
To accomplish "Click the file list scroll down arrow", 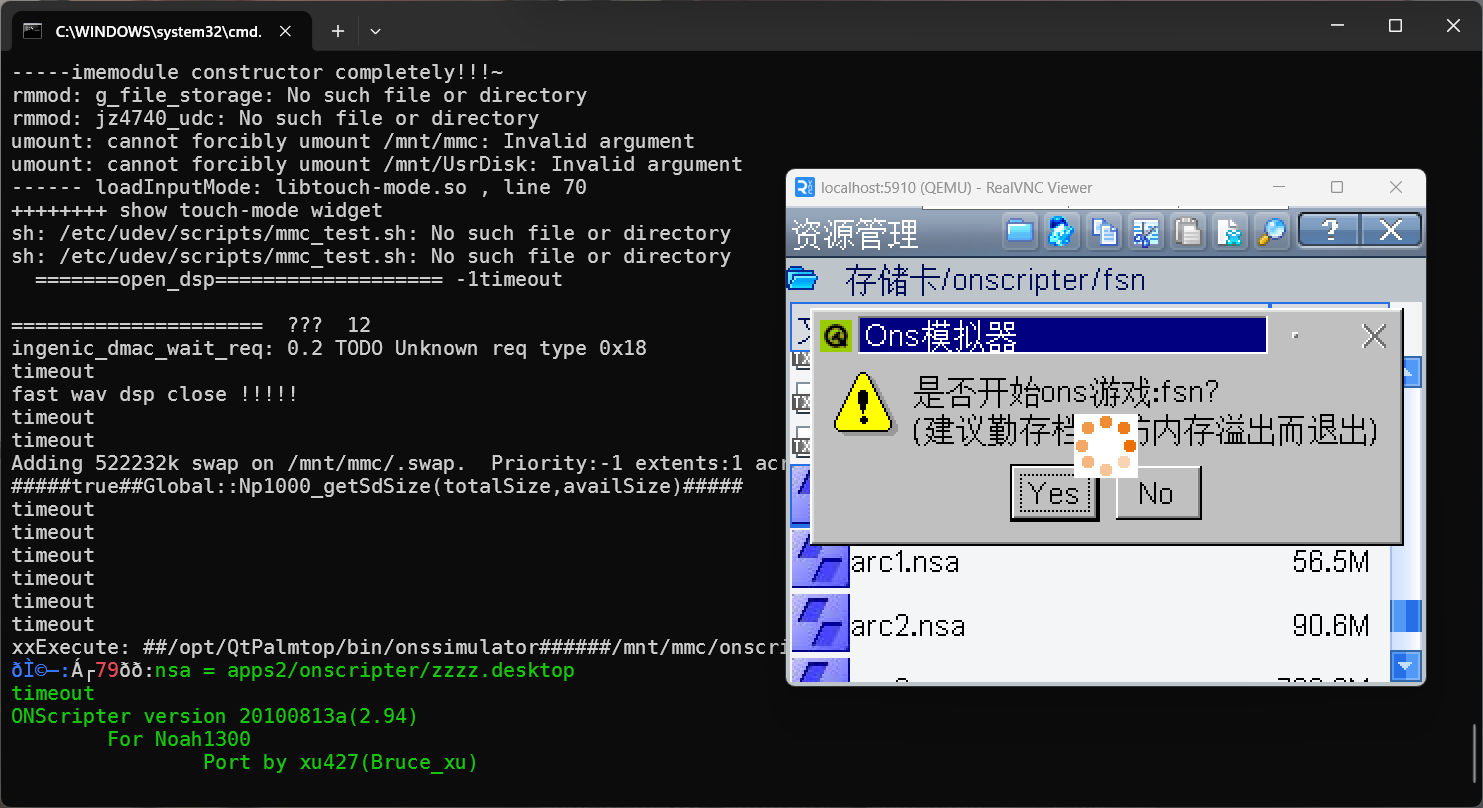I will click(x=1407, y=664).
